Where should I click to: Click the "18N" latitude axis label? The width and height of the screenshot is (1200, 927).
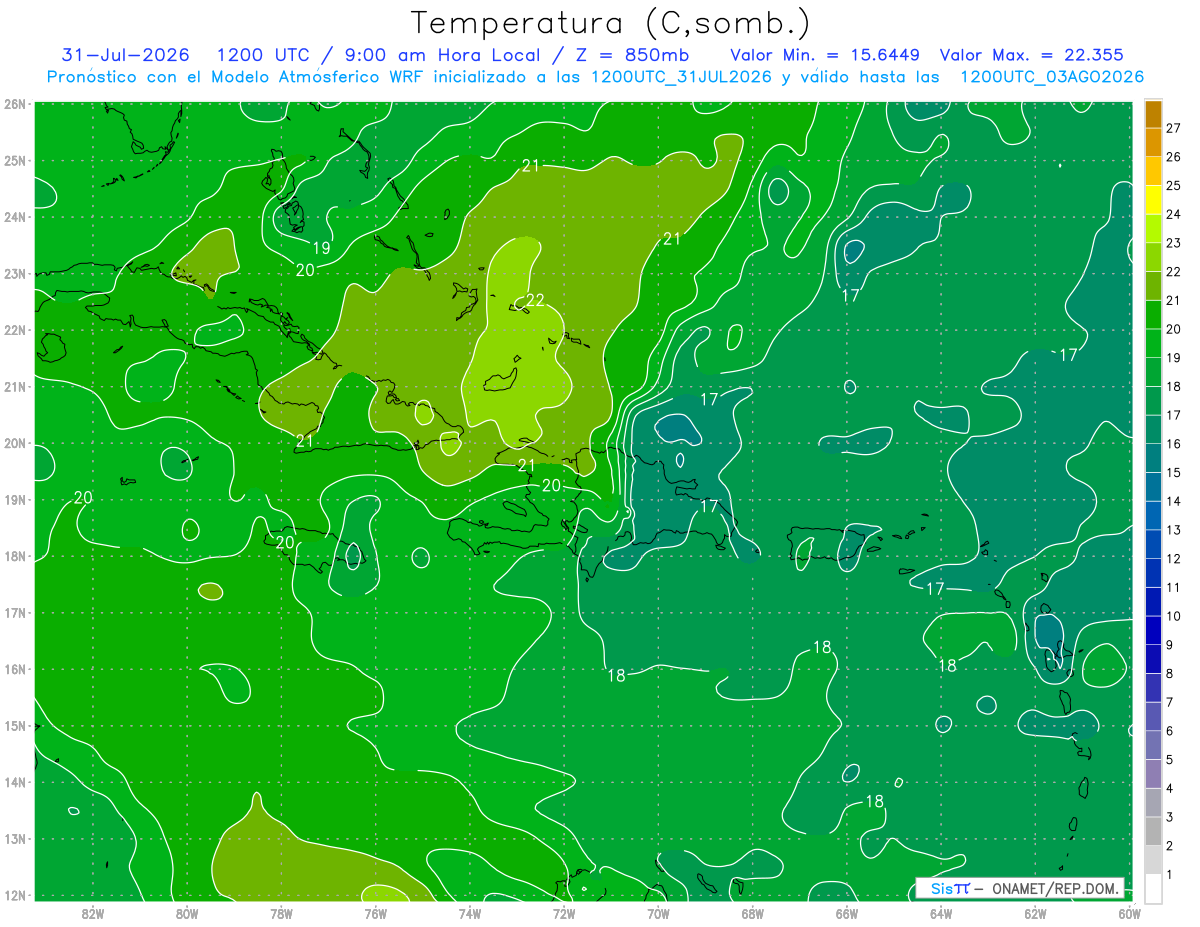[x=14, y=556]
